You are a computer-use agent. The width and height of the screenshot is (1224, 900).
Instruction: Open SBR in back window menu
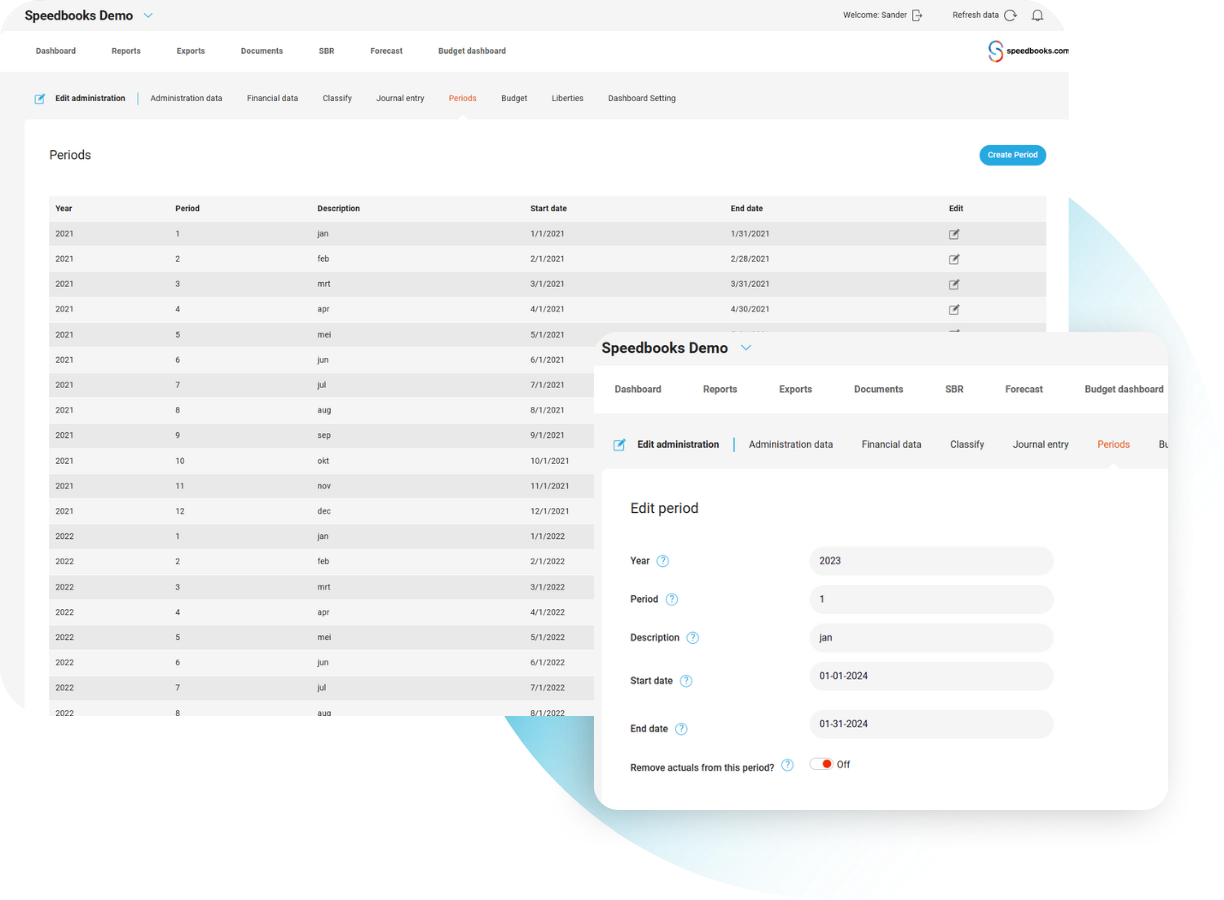[327, 51]
